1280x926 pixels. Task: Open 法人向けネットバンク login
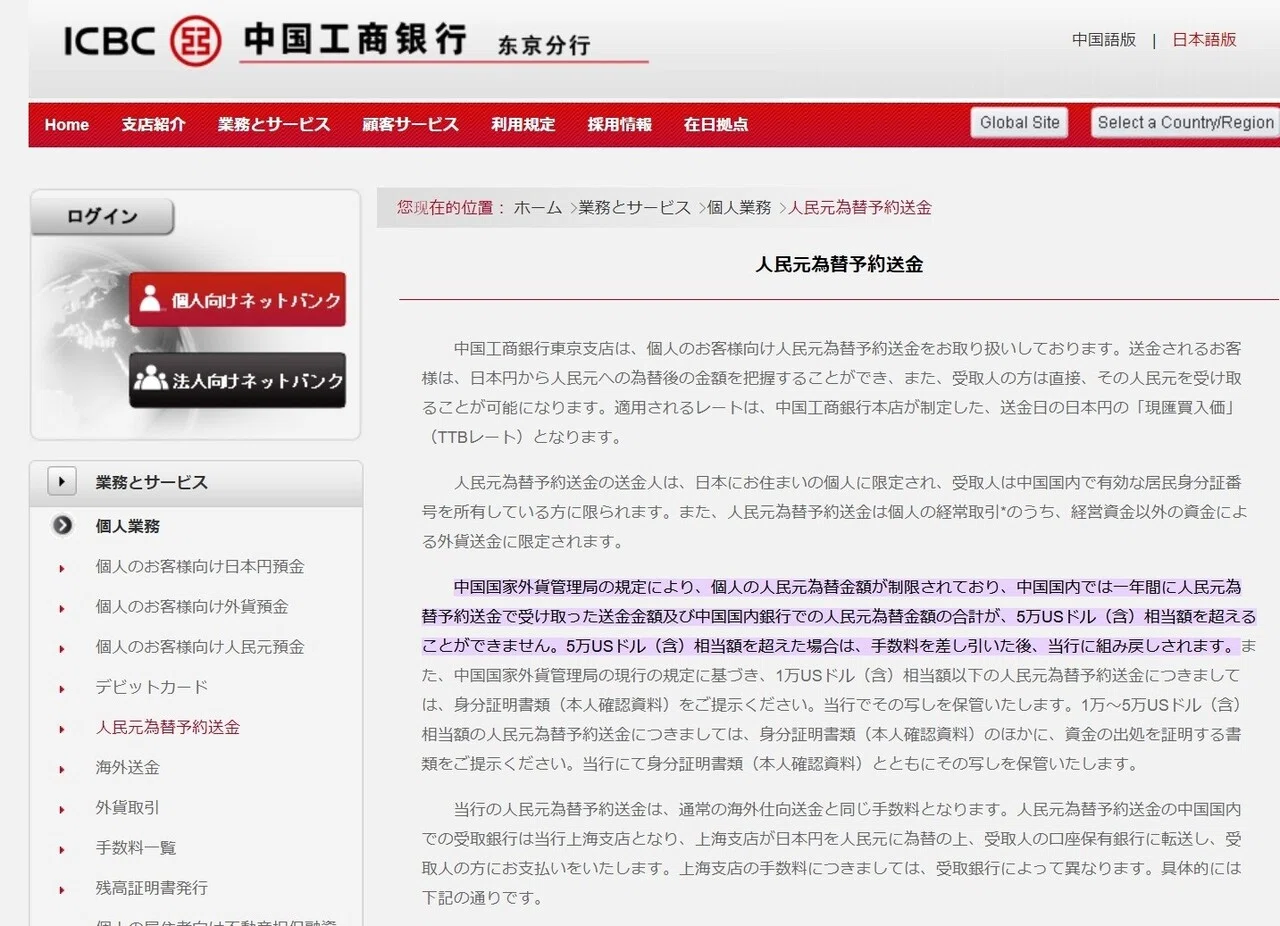pyautogui.click(x=237, y=379)
